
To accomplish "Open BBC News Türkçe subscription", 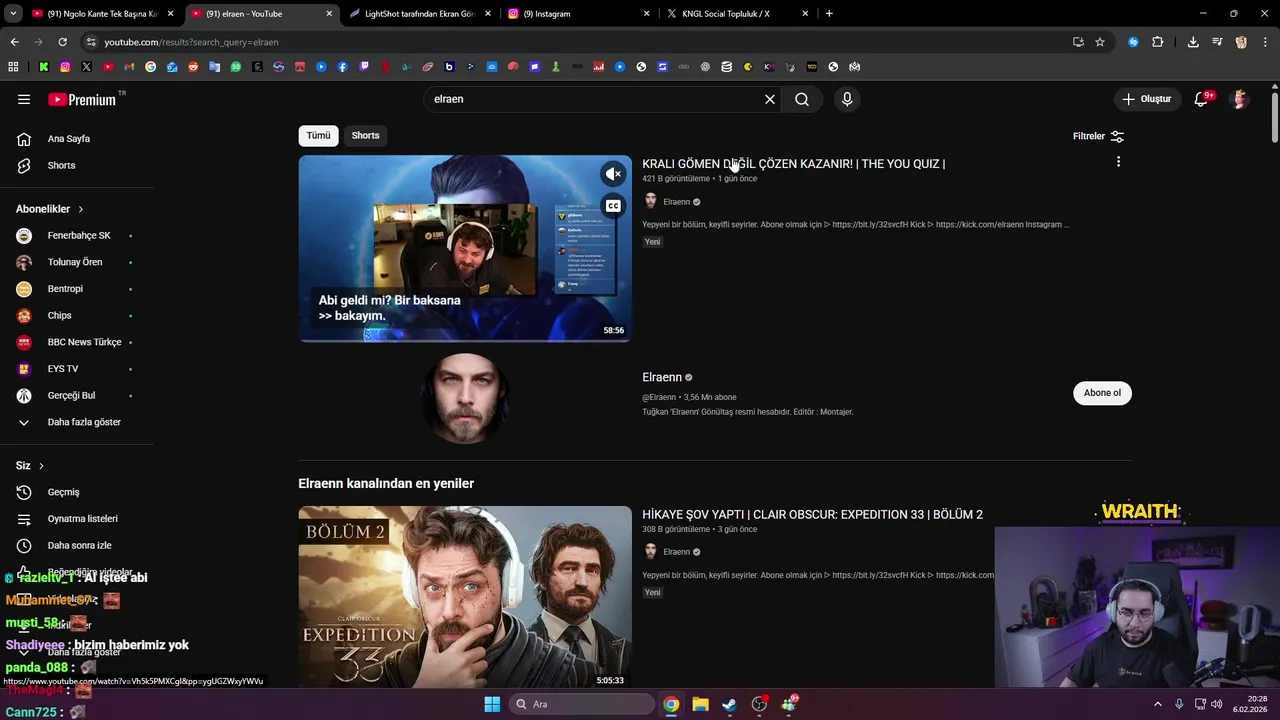I will tap(84, 342).
